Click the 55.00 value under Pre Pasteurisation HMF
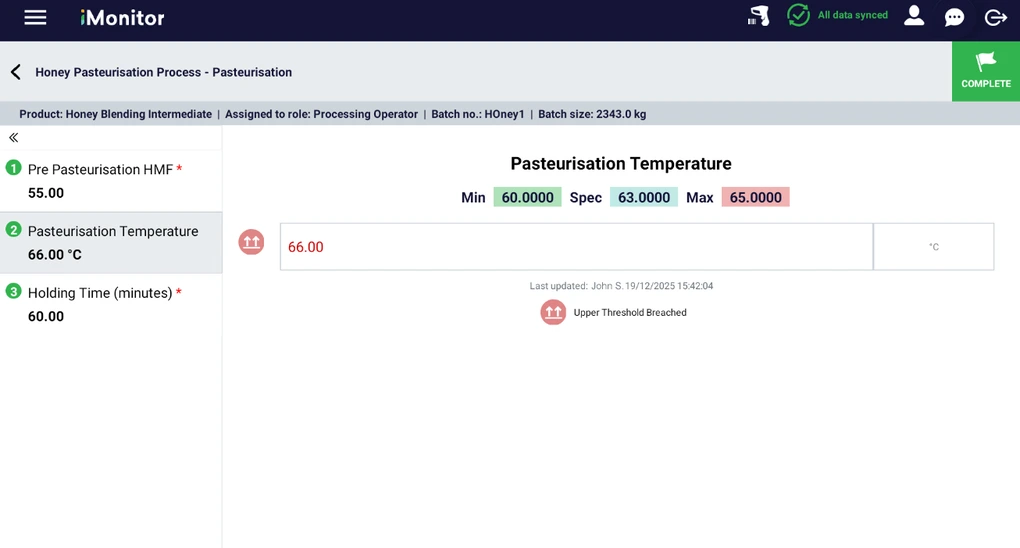The width and height of the screenshot is (1020, 548). [x=46, y=193]
